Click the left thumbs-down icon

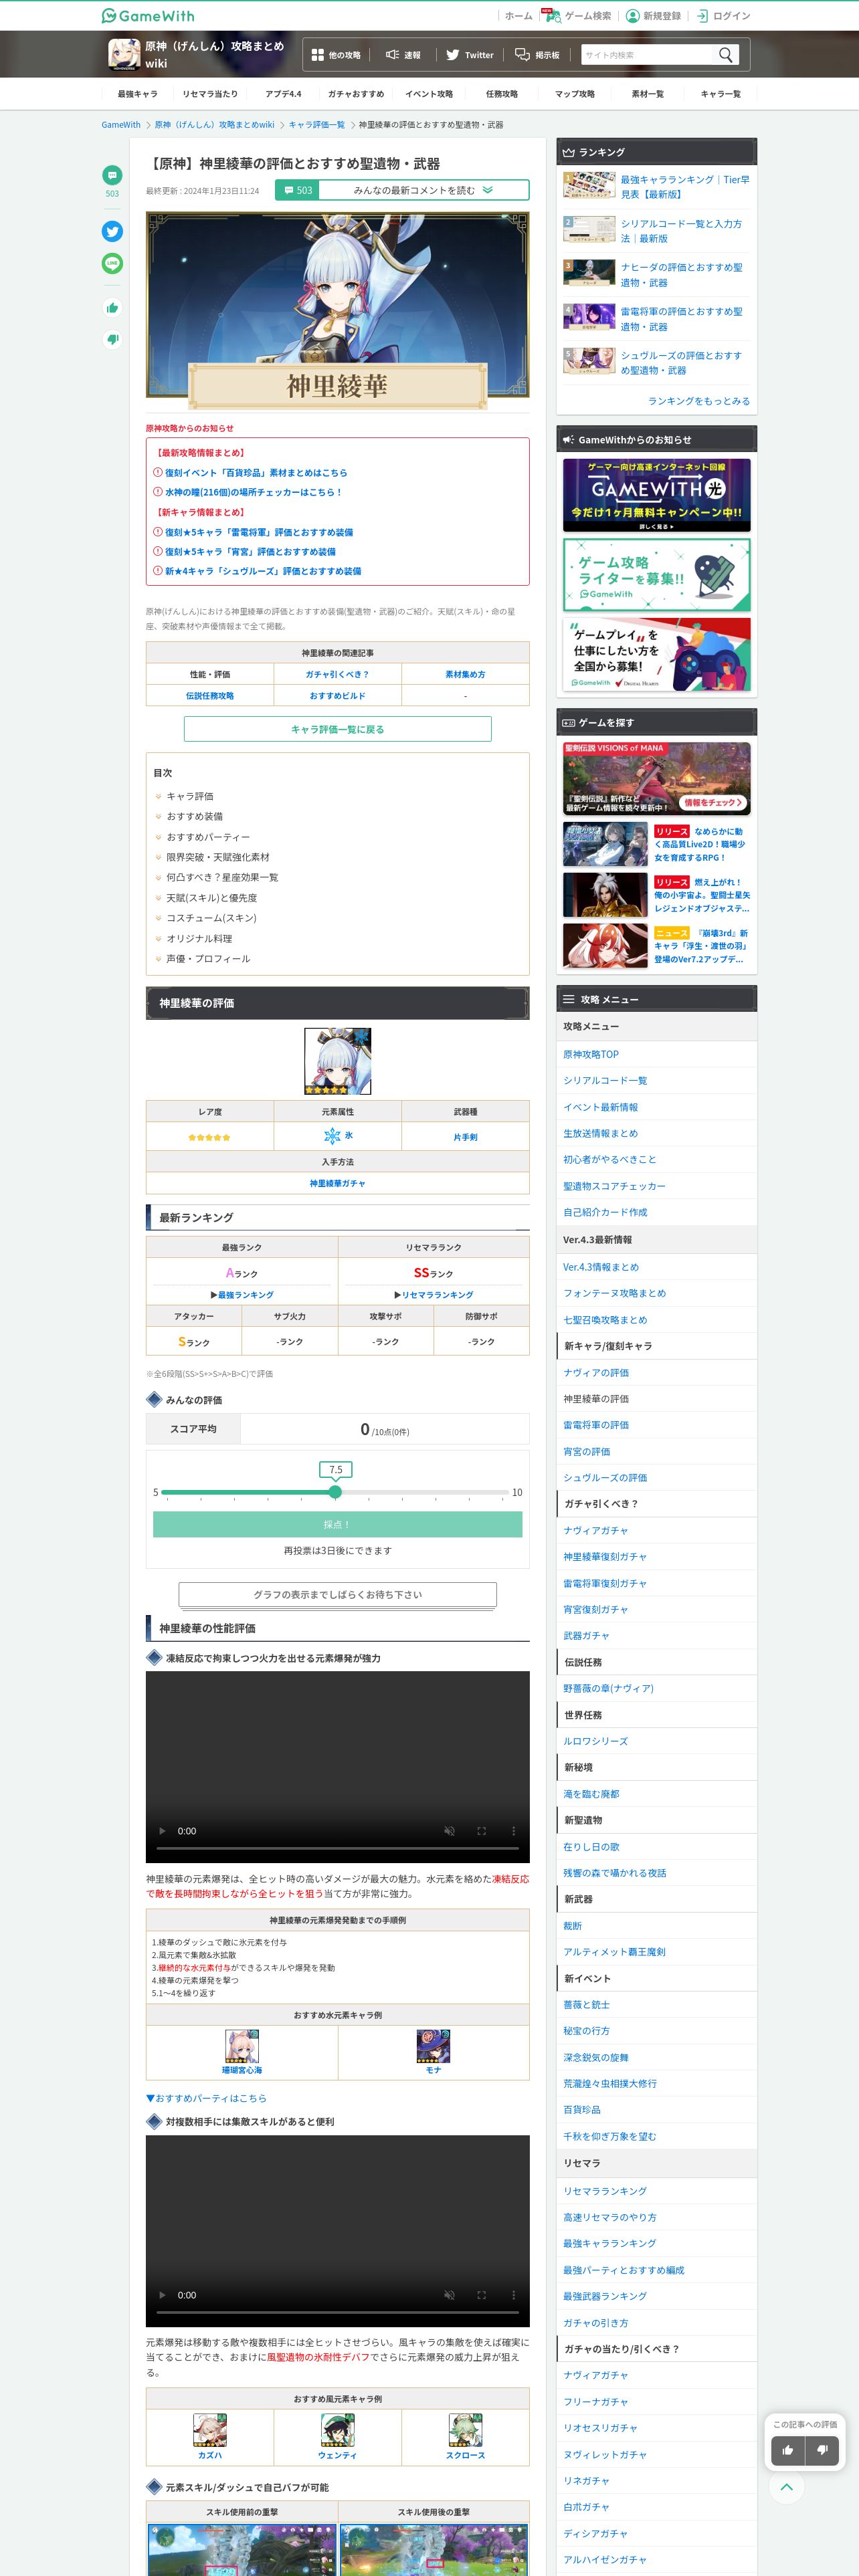click(x=112, y=339)
